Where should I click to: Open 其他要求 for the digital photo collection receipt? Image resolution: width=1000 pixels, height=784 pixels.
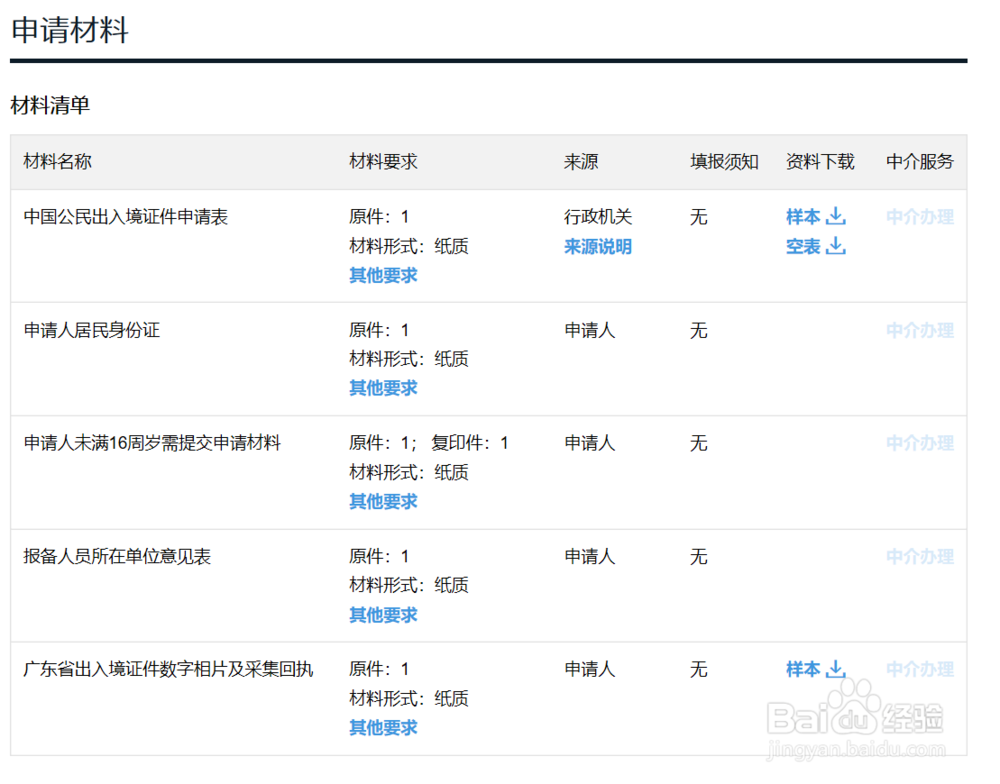(x=381, y=728)
